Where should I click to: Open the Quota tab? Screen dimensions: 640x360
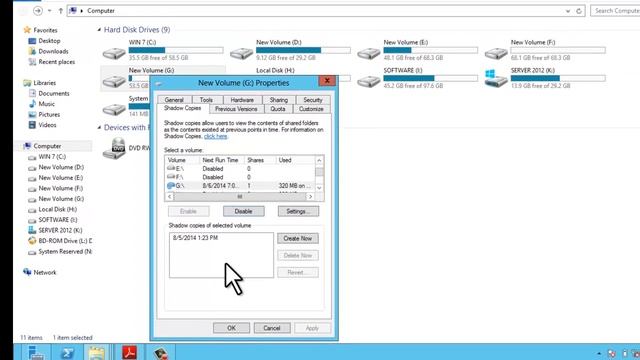[278, 109]
